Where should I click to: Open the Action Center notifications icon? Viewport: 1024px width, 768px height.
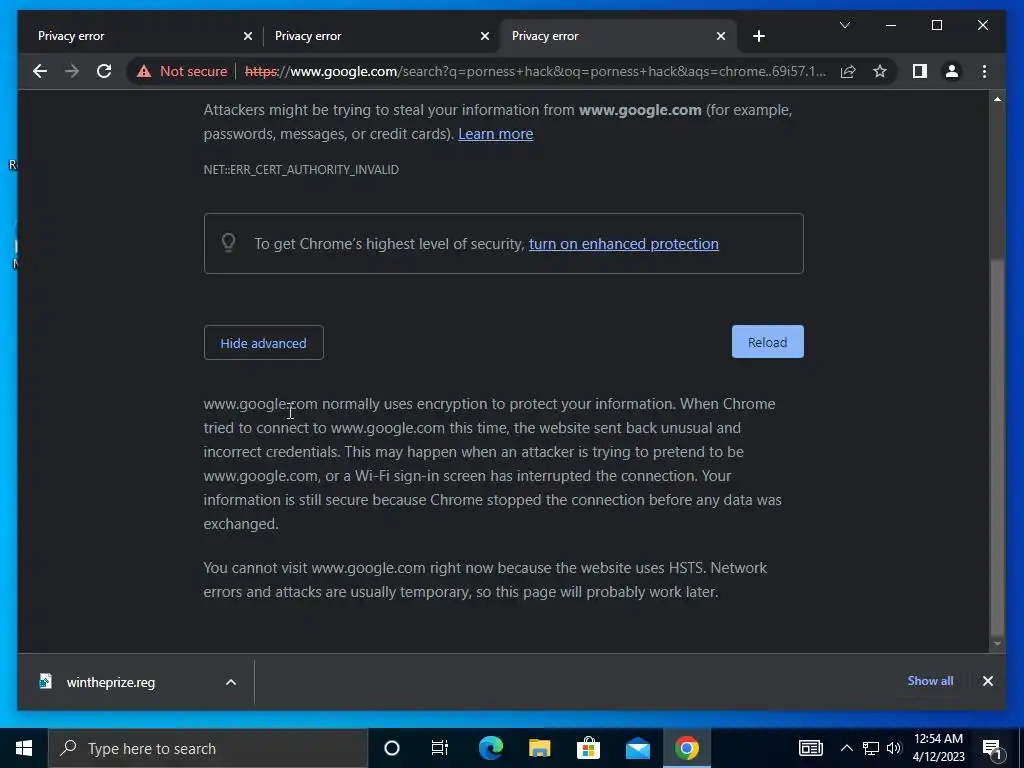point(992,749)
